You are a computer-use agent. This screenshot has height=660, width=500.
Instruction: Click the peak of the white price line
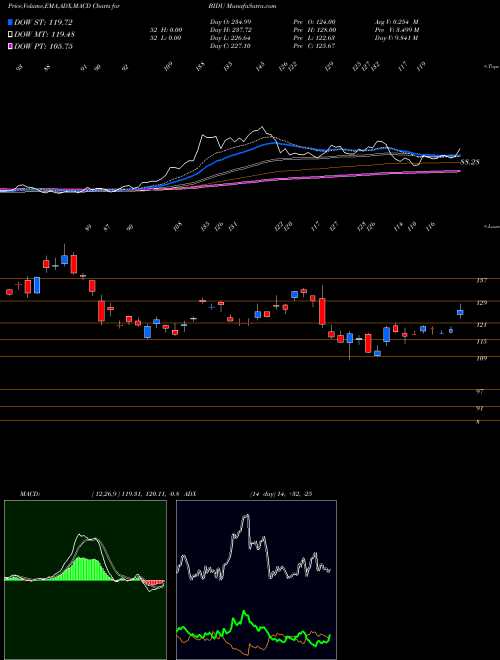pyautogui.click(x=262, y=127)
